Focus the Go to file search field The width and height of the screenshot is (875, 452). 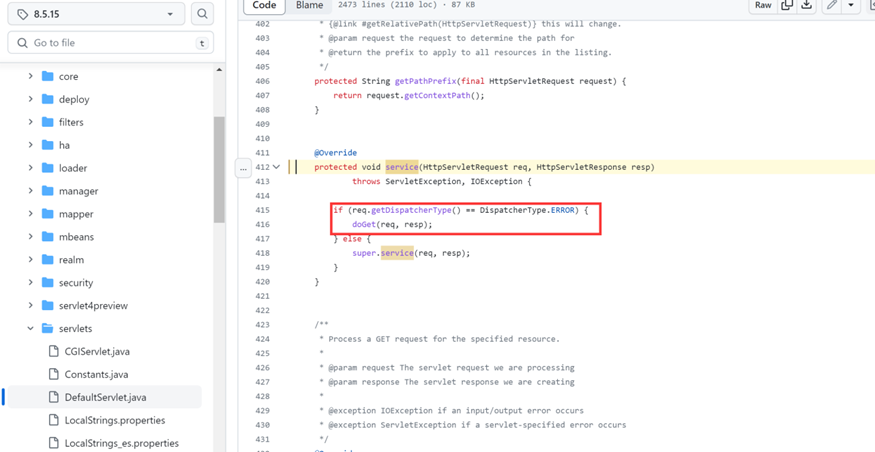110,43
